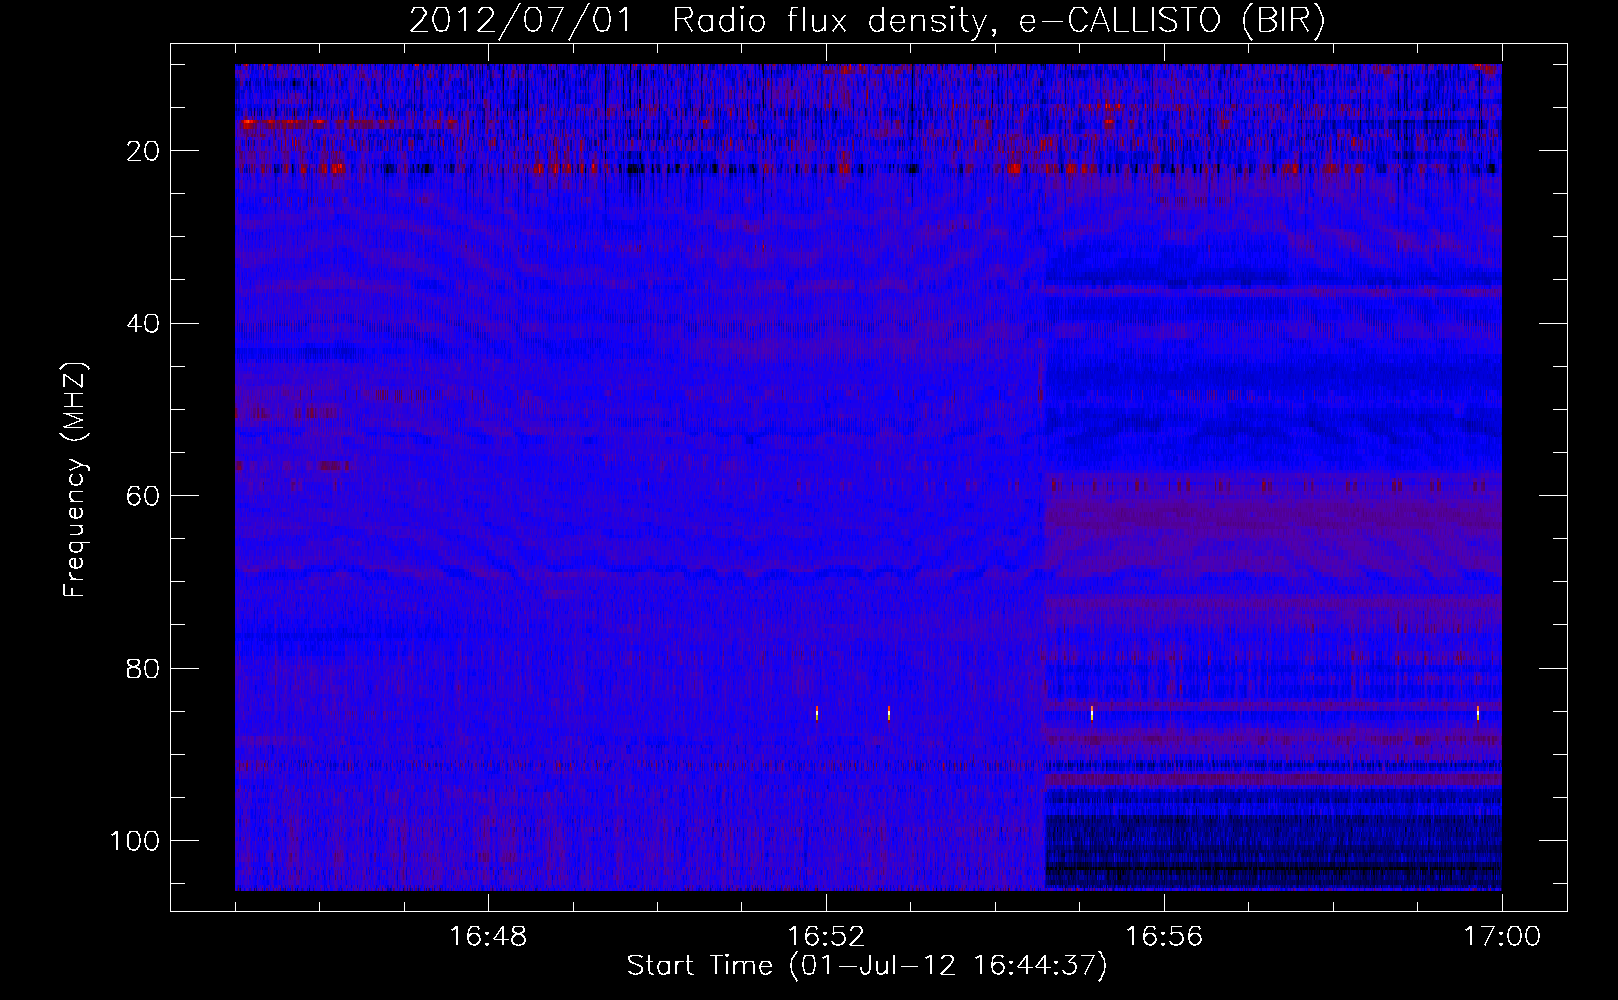Screen dimensions: 1618x1000
Task: Click the 80 frequency tick label
Action: click(x=144, y=668)
